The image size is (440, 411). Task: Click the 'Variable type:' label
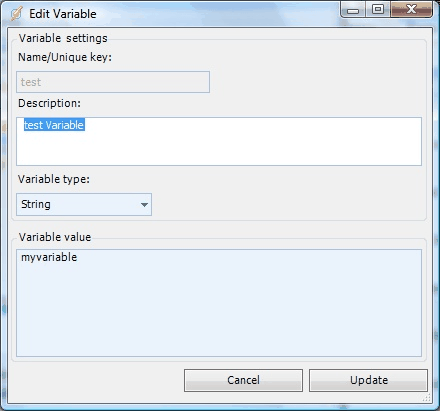(54, 179)
